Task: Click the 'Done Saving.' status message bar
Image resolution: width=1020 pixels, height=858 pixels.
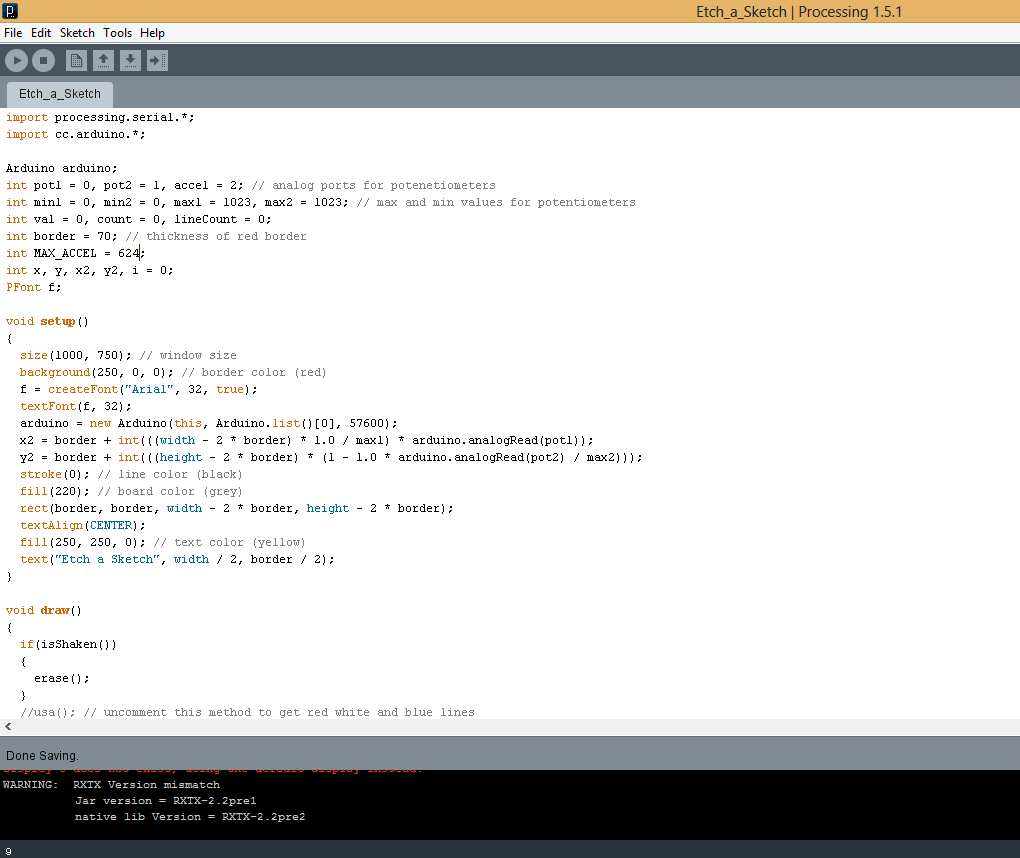Action: pos(510,755)
